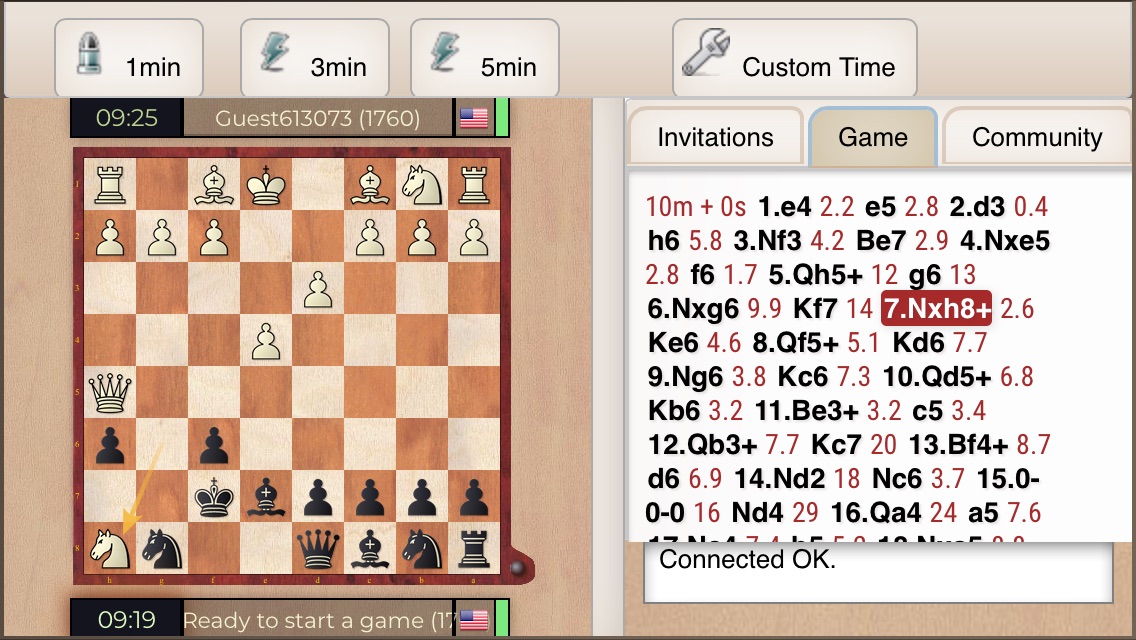Viewport: 1136px width, 640px height.
Task: Select the black king piece
Action: pos(214,496)
